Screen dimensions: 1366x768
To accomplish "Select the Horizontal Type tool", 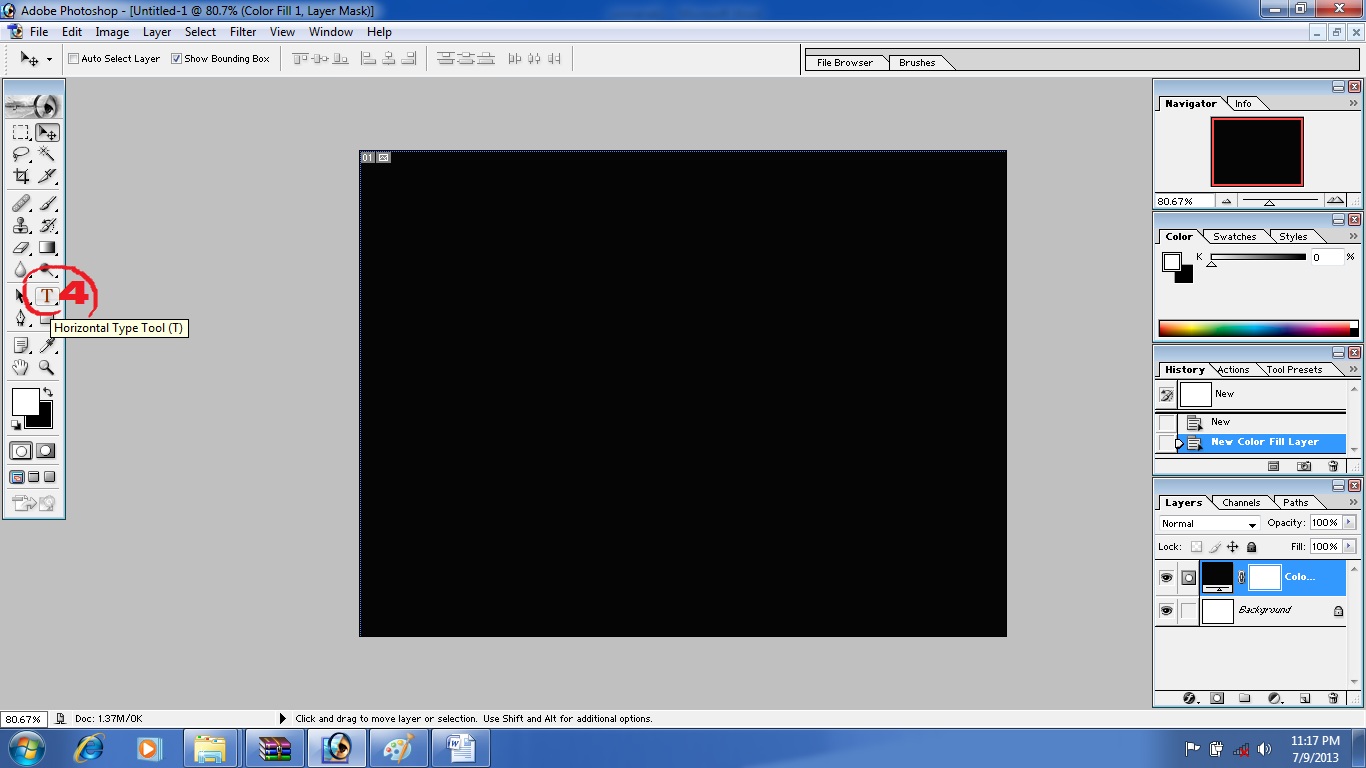I will pos(45,295).
